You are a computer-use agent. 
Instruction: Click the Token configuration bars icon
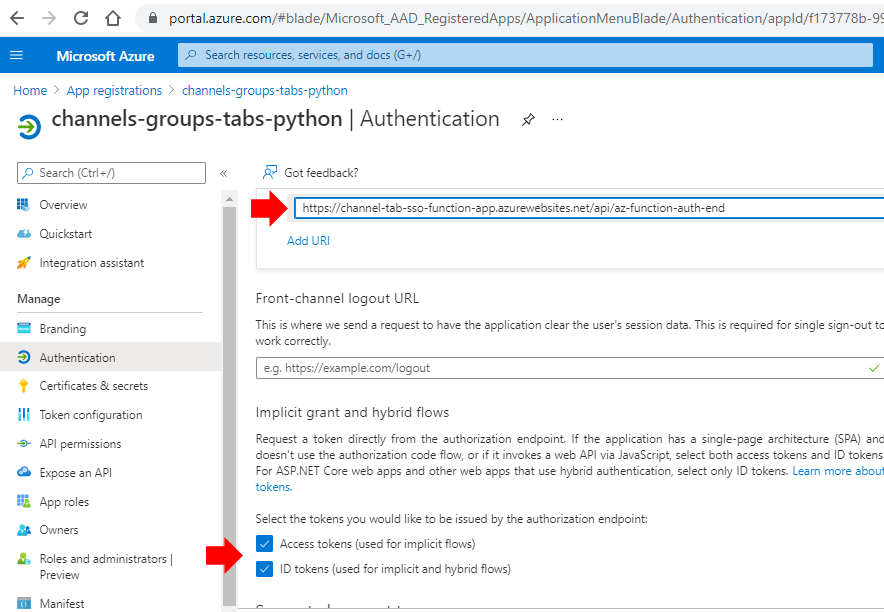(x=24, y=415)
